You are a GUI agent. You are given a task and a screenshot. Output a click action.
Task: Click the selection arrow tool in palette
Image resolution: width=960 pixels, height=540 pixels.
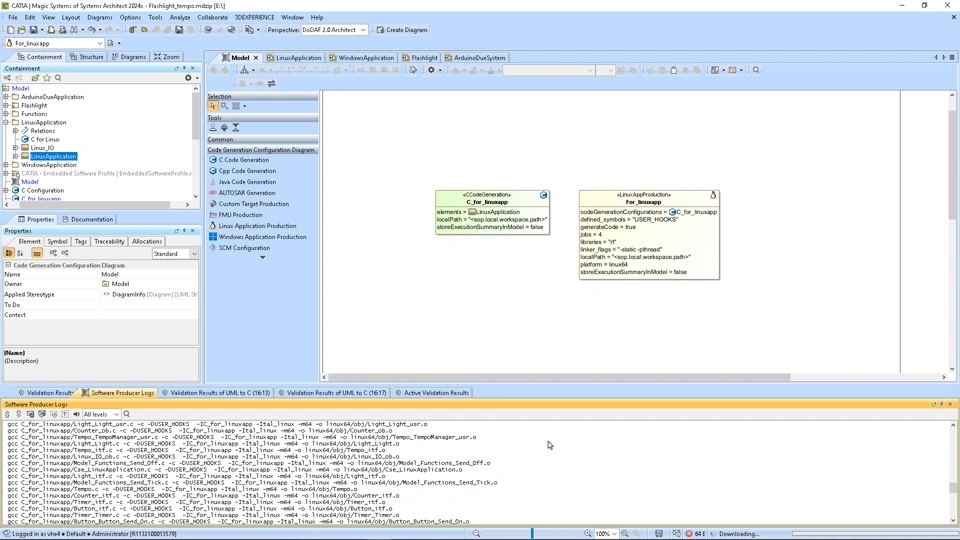(x=212, y=106)
